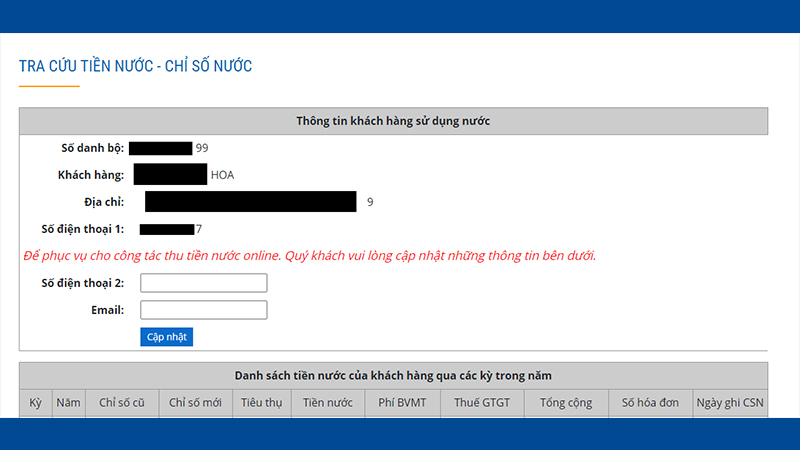Click the Số danh bộ label
Image resolution: width=800 pixels, height=450 pixels.
point(92,148)
